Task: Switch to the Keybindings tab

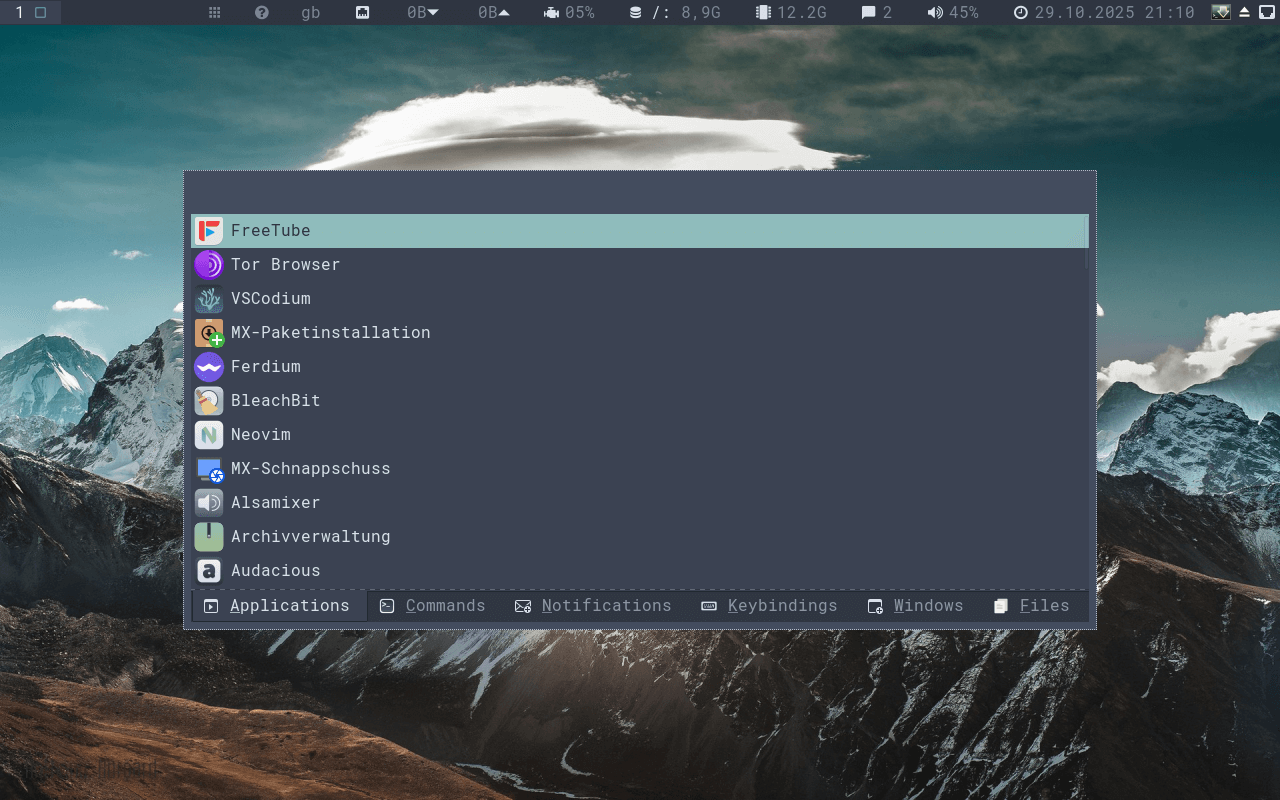Action: (770, 605)
